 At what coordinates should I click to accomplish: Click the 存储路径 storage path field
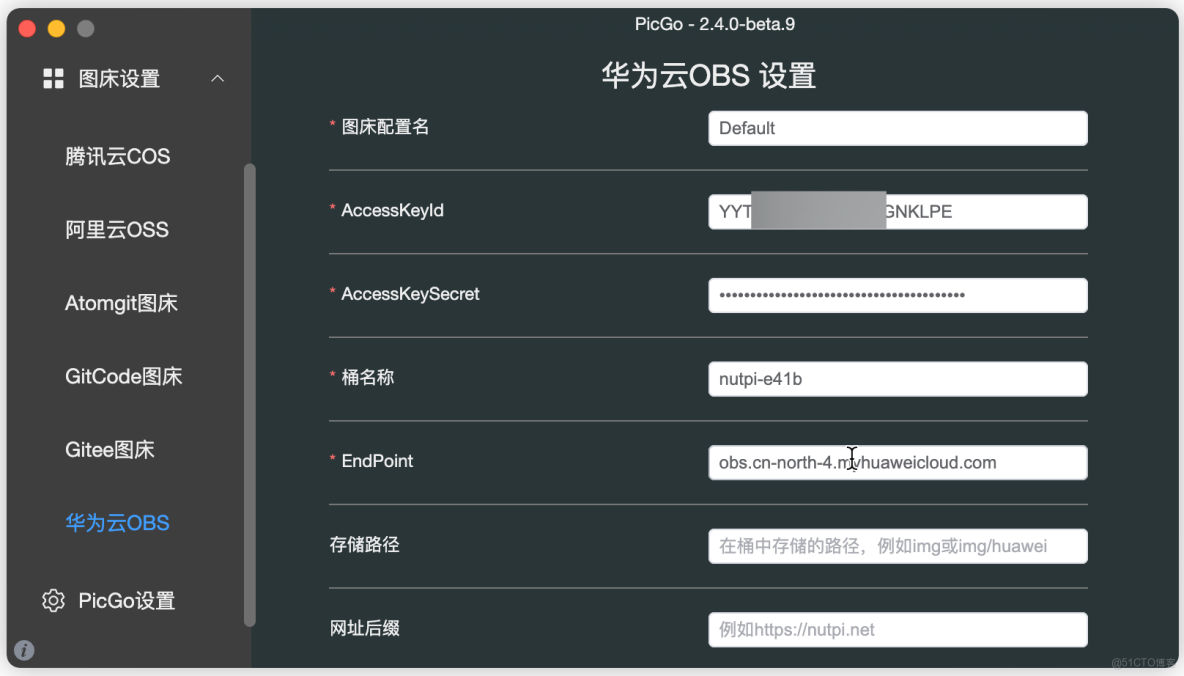pyautogui.click(x=897, y=545)
